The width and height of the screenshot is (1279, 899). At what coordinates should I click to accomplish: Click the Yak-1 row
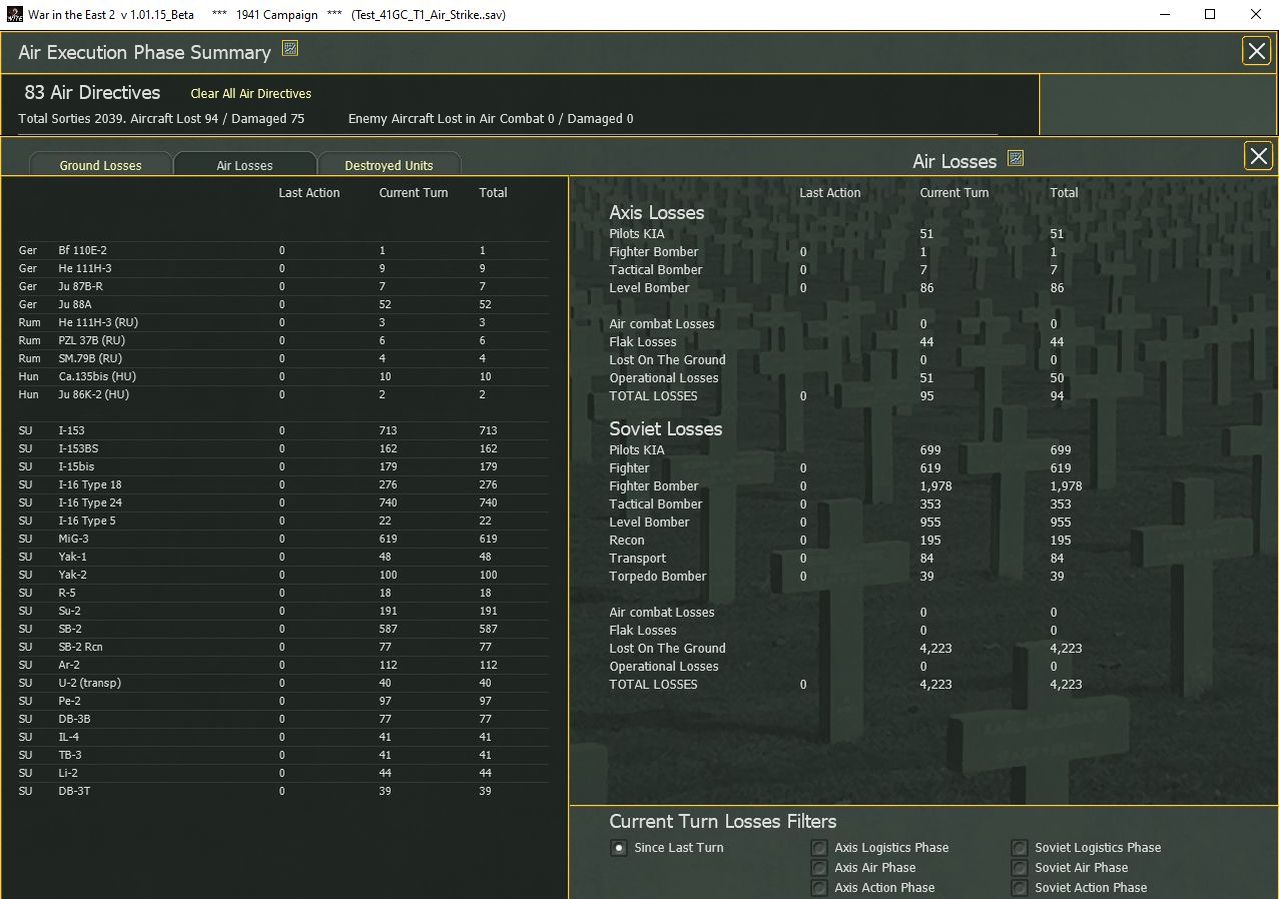[283, 557]
